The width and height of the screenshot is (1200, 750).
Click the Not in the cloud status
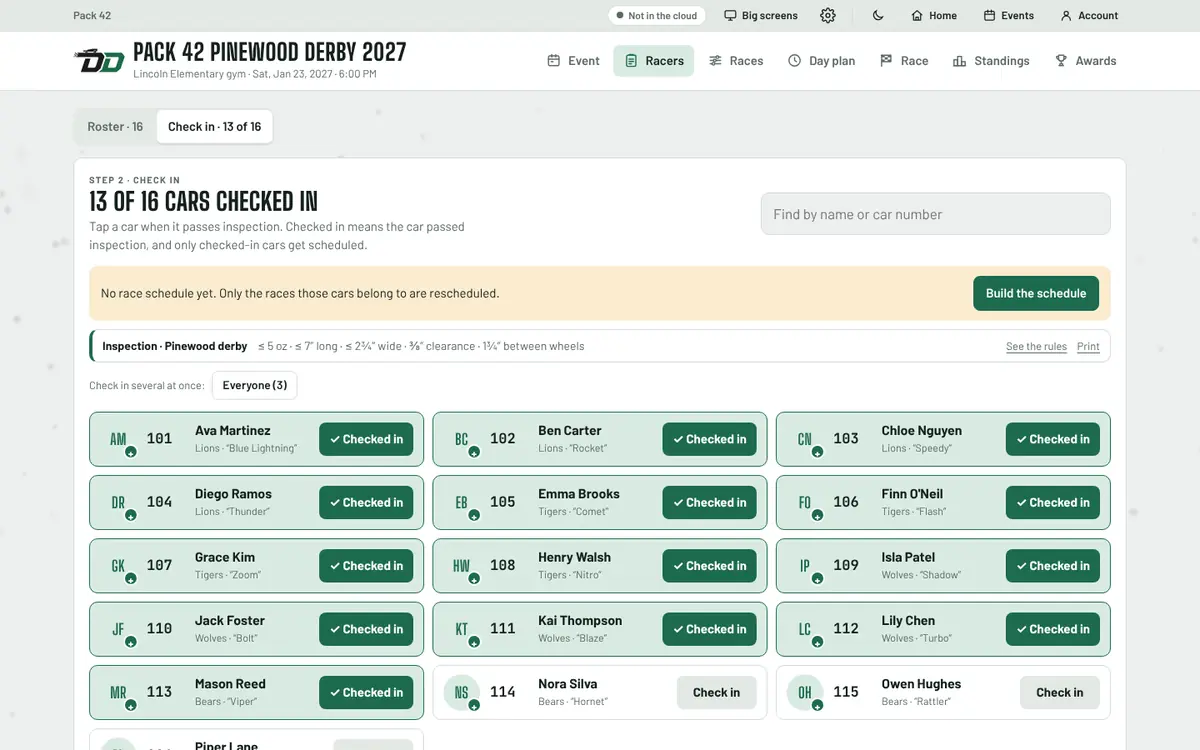click(x=656, y=16)
